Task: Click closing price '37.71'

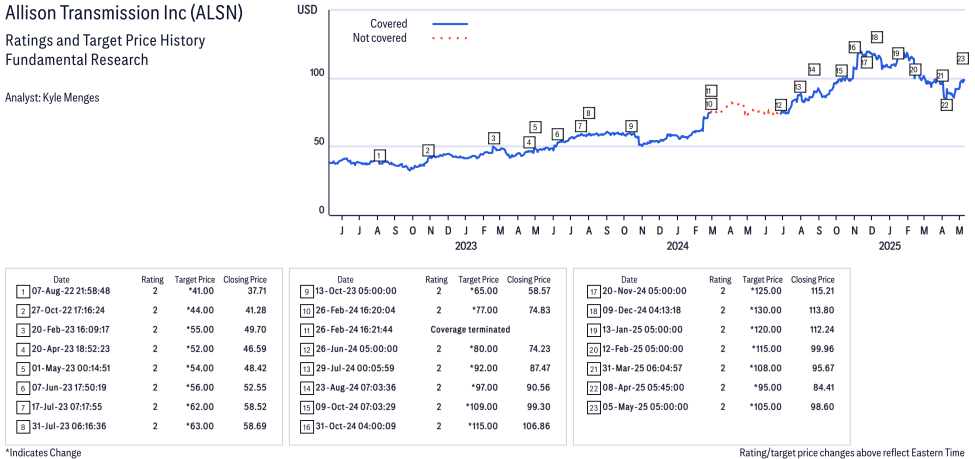Action: click(256, 290)
